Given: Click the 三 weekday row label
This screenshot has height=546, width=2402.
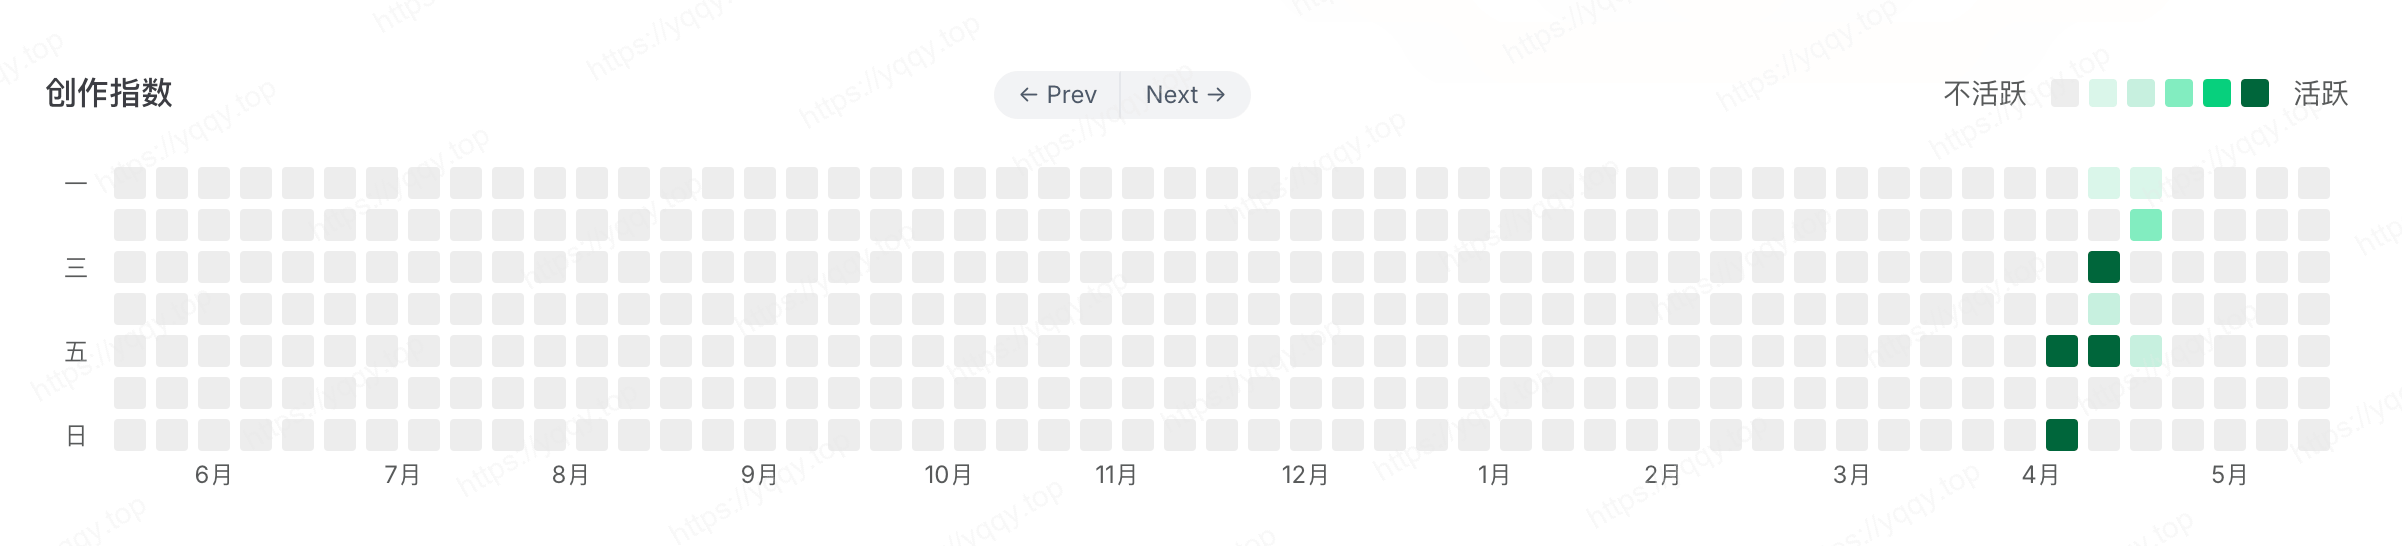Looking at the screenshot, I should (76, 268).
